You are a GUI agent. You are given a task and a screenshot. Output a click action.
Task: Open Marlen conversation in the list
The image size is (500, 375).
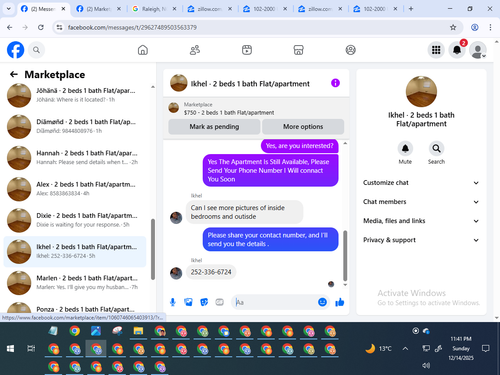pos(75,283)
